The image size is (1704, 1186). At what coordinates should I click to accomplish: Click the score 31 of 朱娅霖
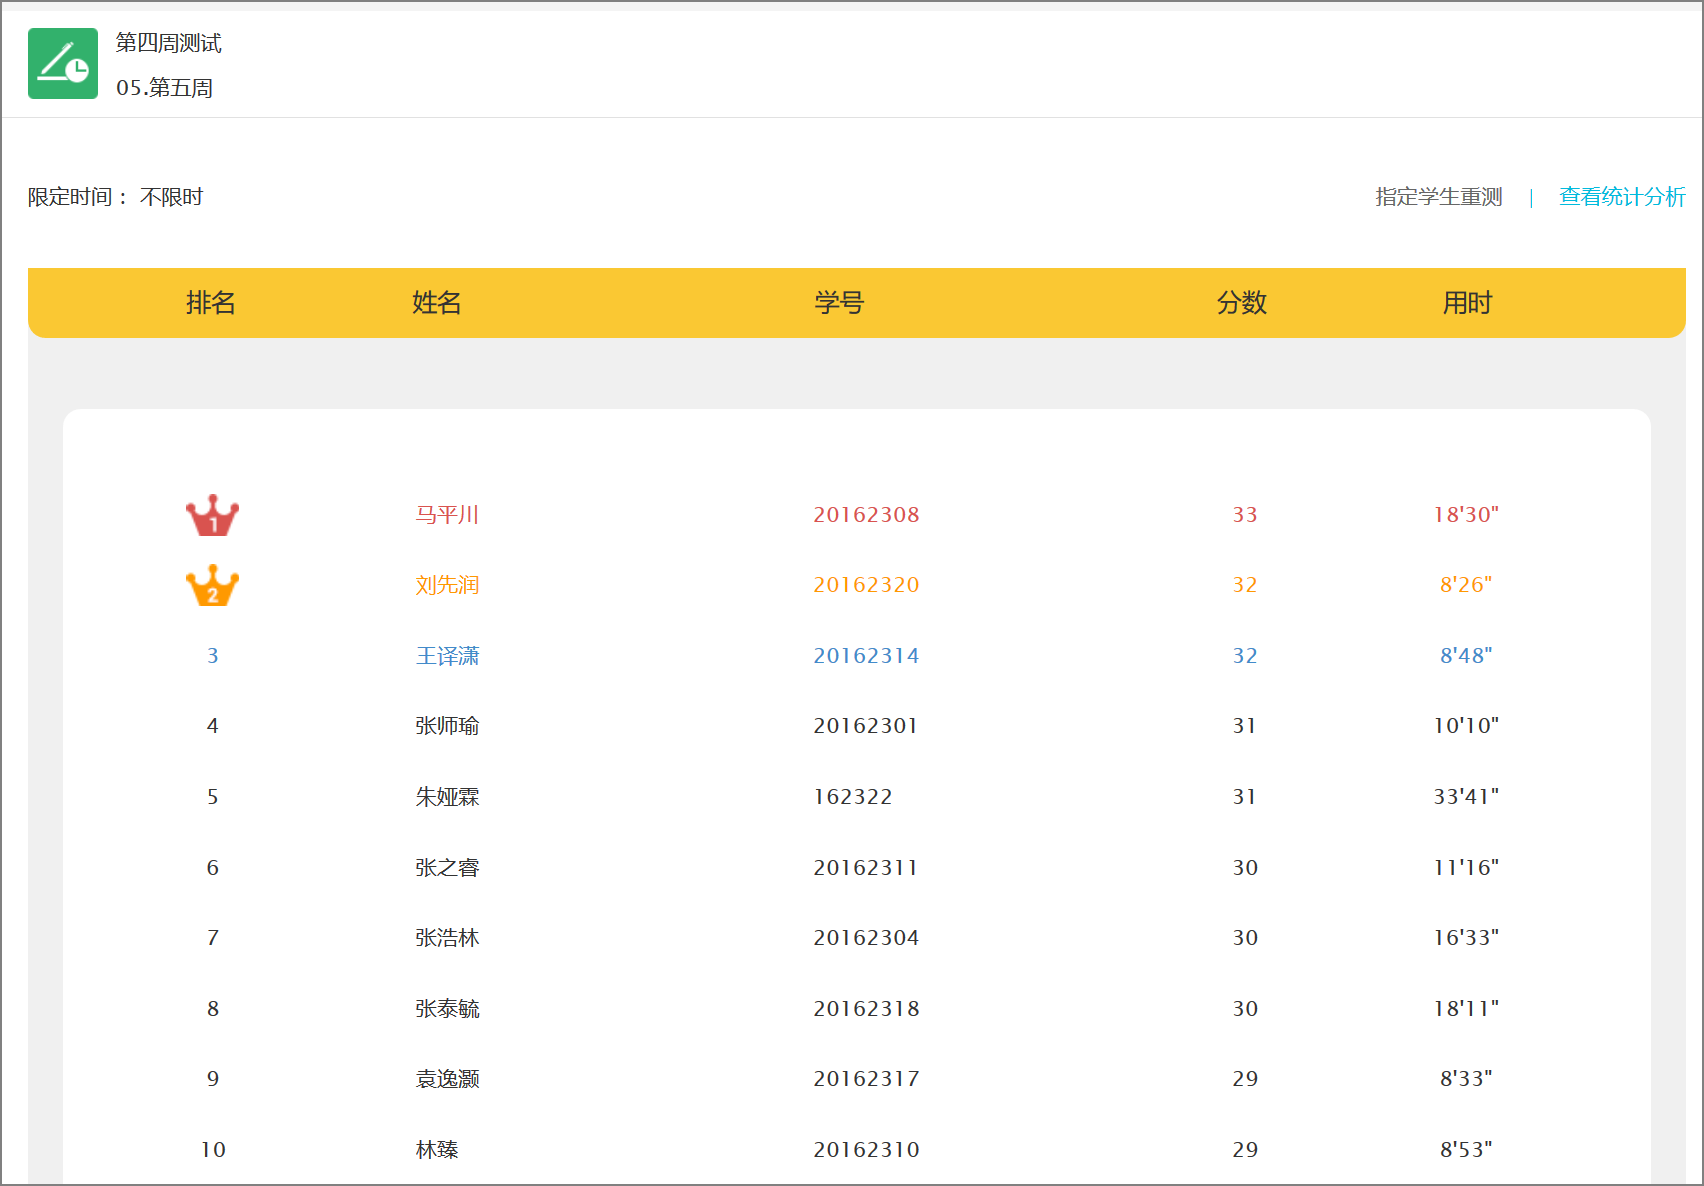pos(1245,797)
